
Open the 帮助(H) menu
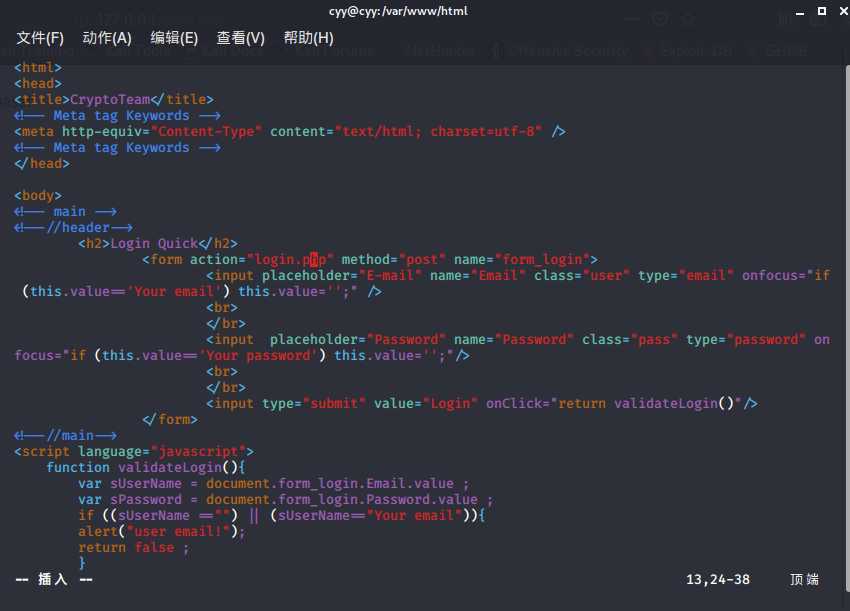[x=308, y=38]
